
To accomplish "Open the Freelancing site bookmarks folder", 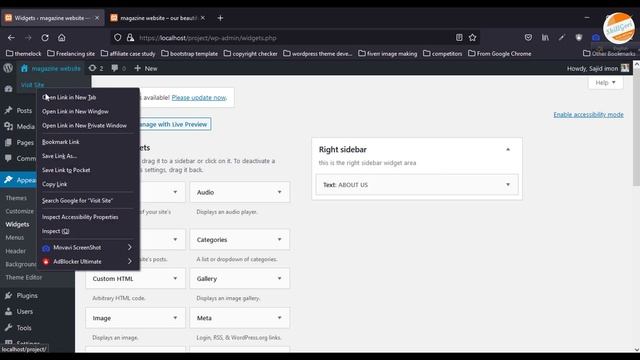I will coord(71,53).
